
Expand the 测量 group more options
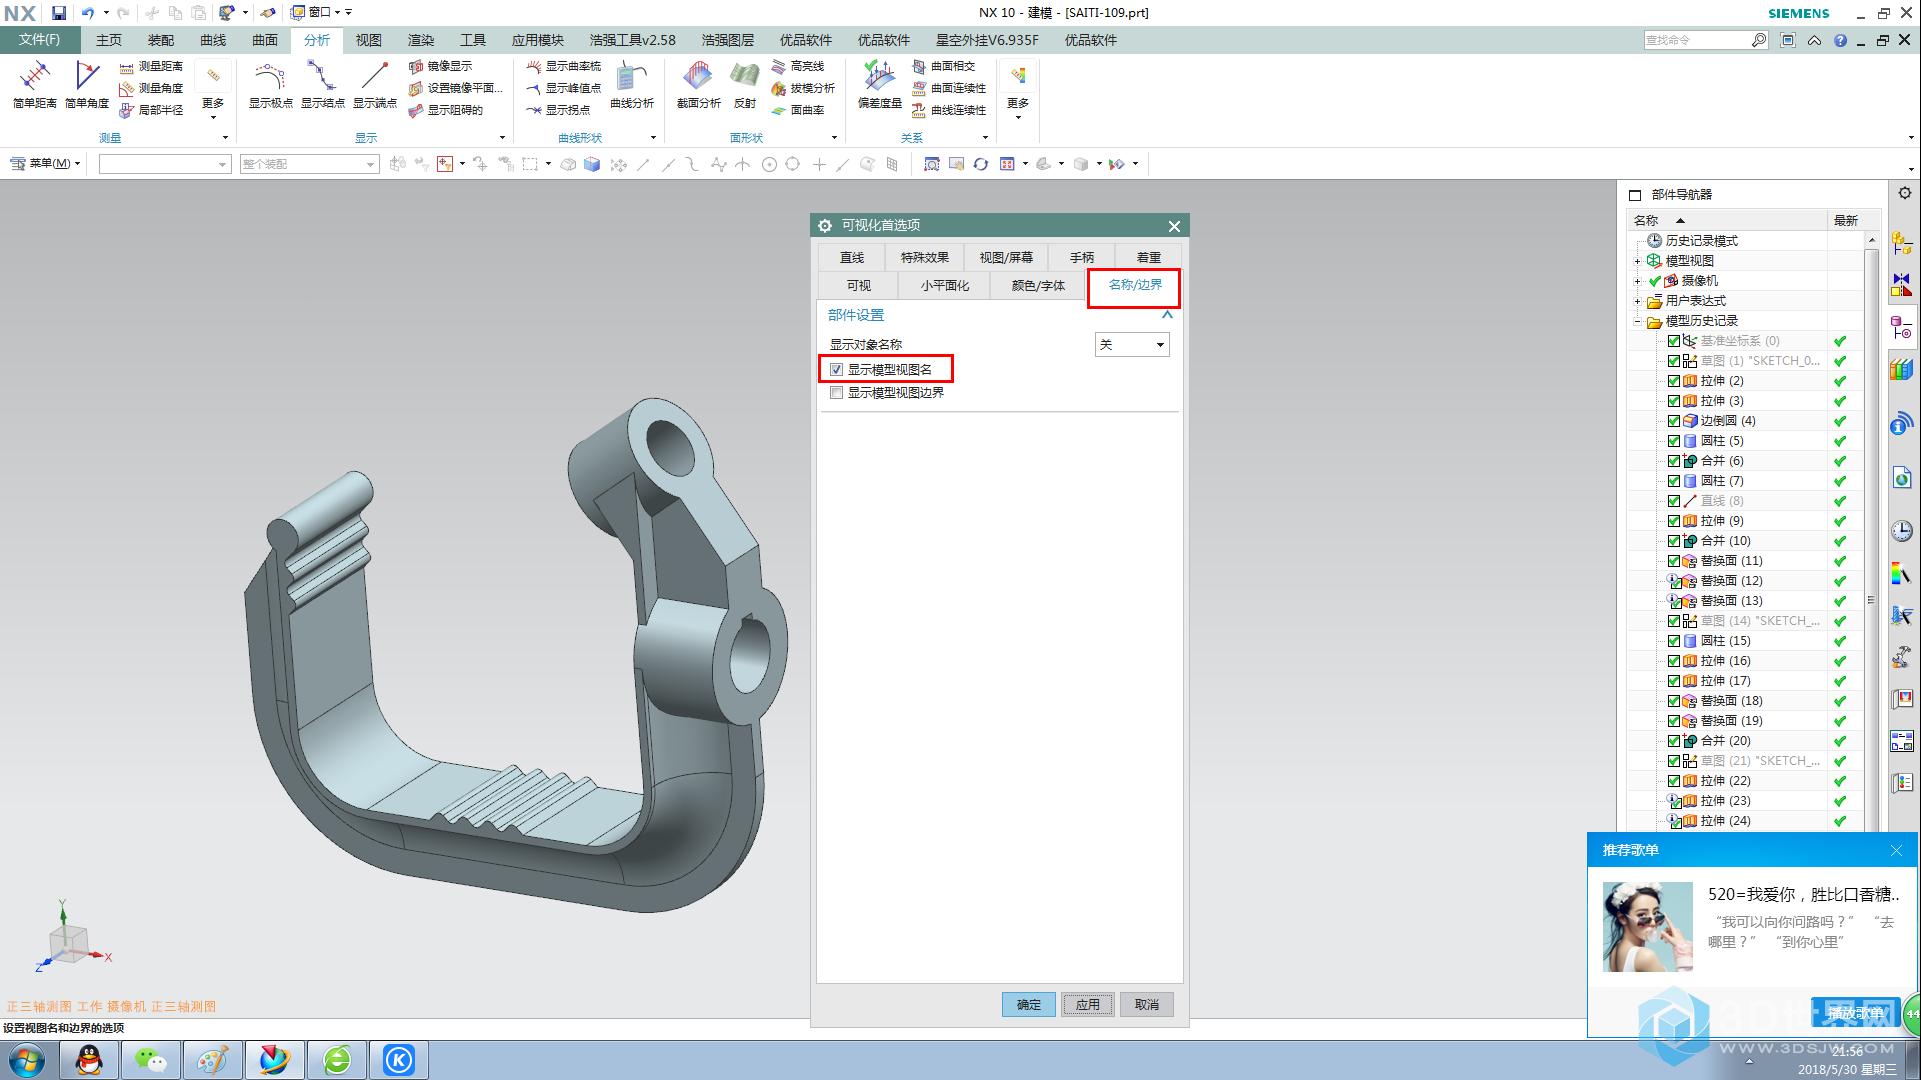pyautogui.click(x=225, y=138)
